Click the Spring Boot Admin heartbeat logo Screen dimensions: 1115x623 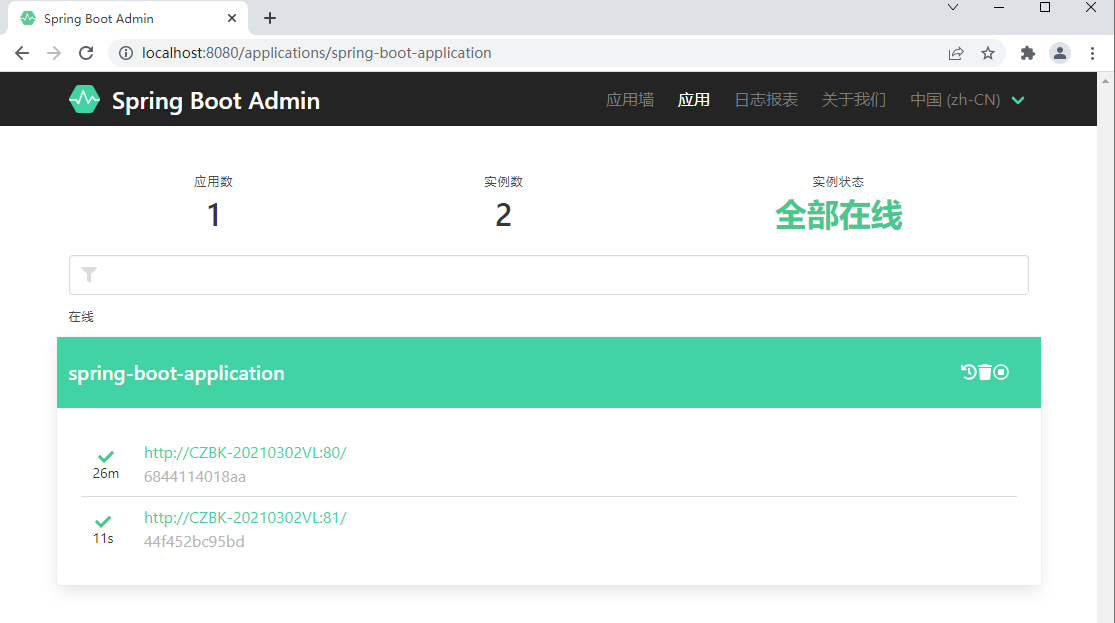pos(85,100)
